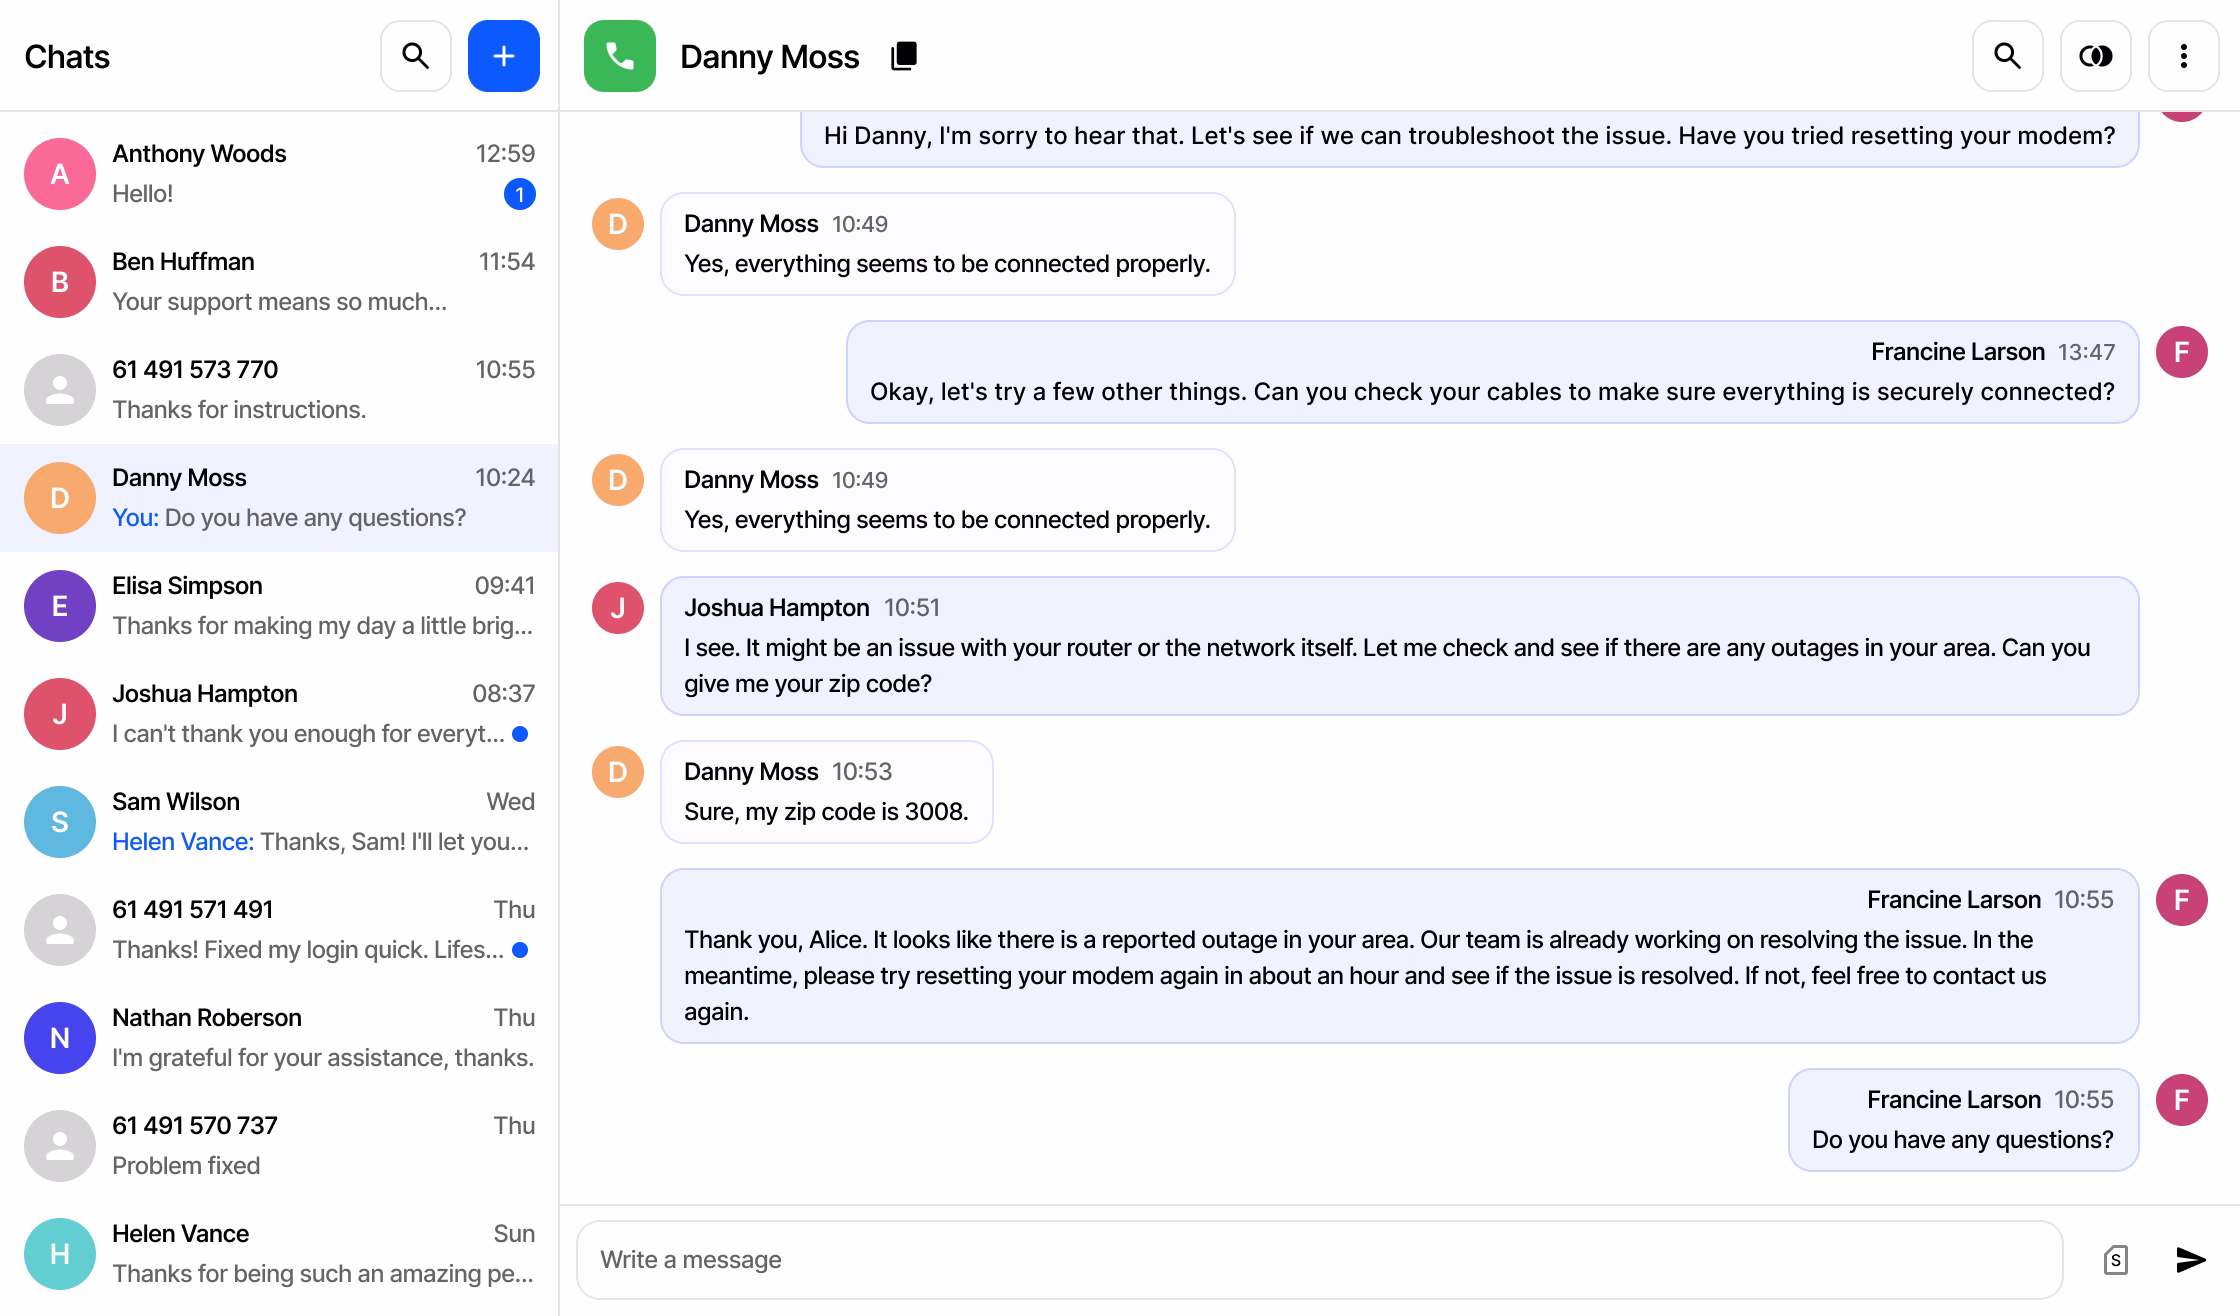Viewport: 2240px width, 1316px height.
Task: Click Elisa Simpson's purple E avatar
Action: click(60, 606)
